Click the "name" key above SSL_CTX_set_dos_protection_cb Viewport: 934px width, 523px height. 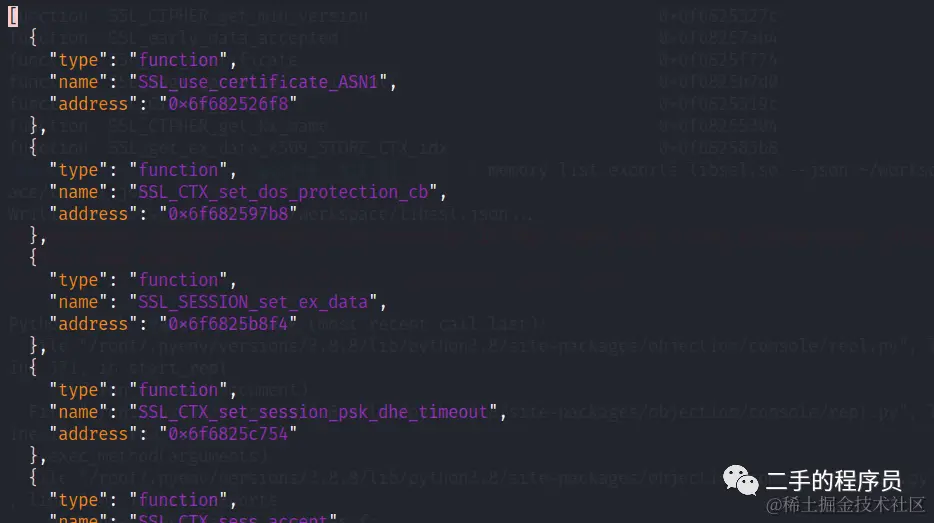tap(78, 192)
